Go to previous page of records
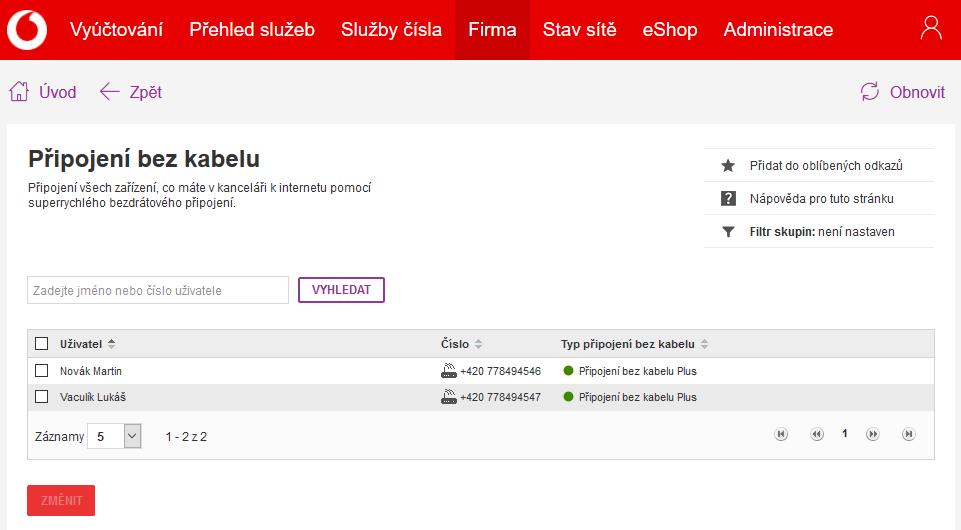This screenshot has height=530, width=961. [817, 434]
